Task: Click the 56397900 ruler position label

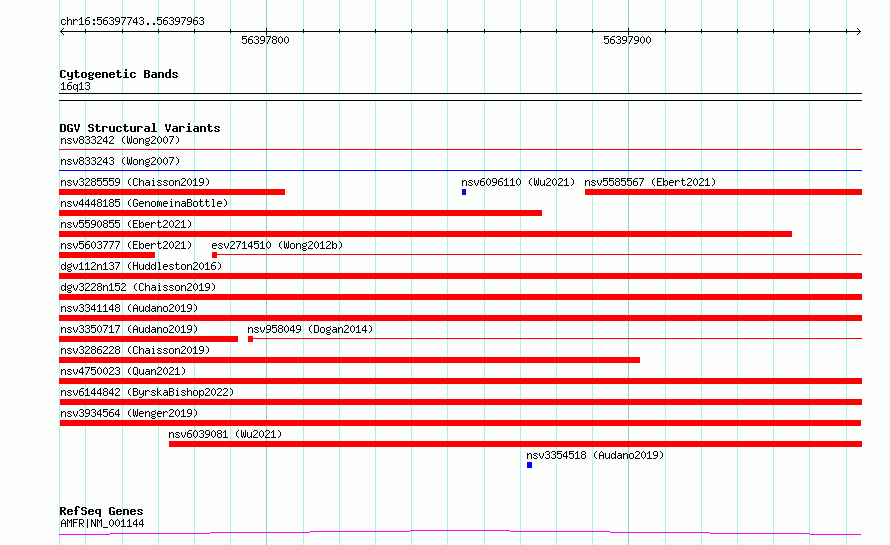Action: tap(627, 40)
